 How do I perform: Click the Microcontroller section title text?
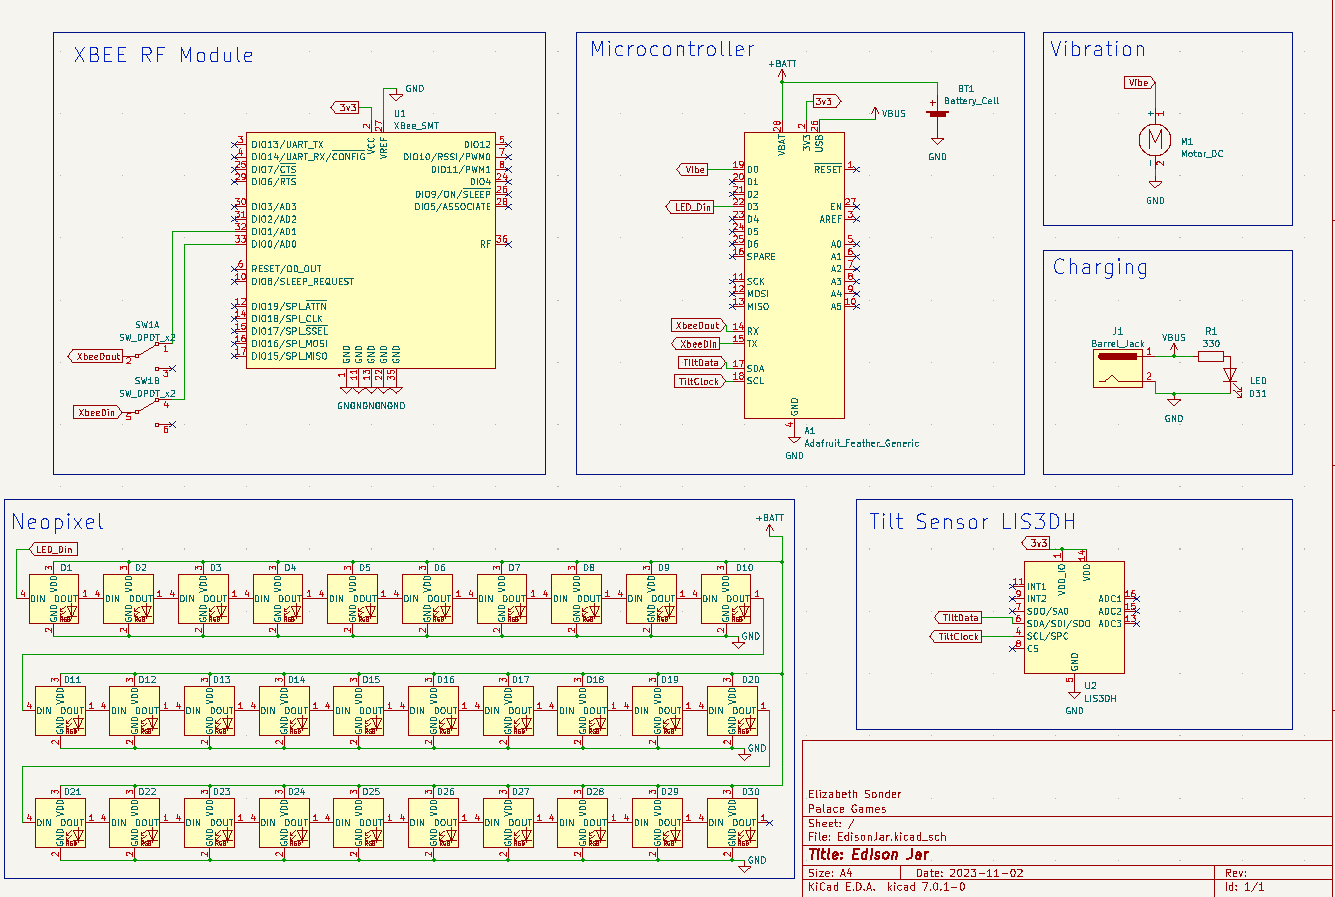click(672, 48)
